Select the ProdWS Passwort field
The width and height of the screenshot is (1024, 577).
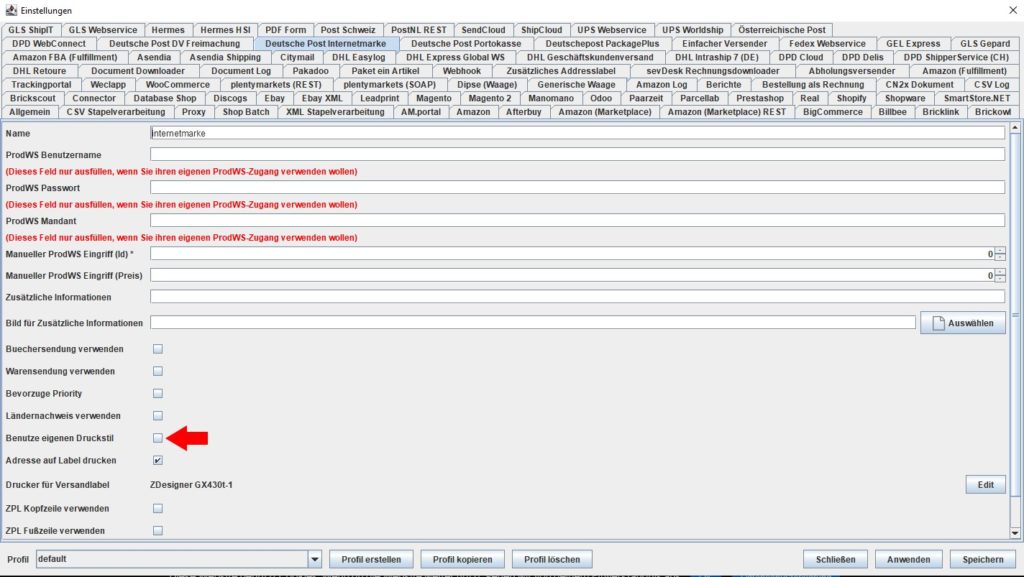(577, 188)
